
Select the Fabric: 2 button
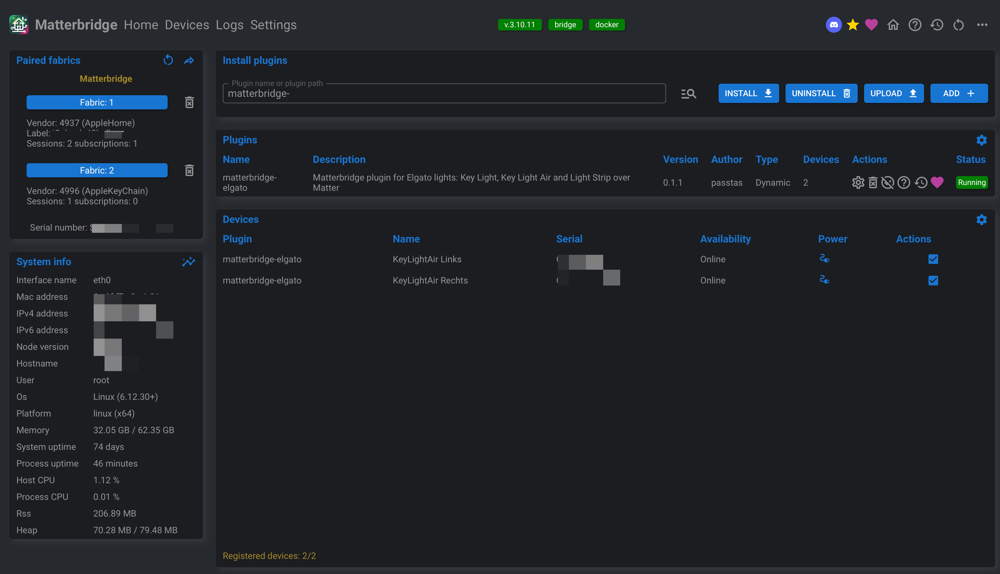97,170
